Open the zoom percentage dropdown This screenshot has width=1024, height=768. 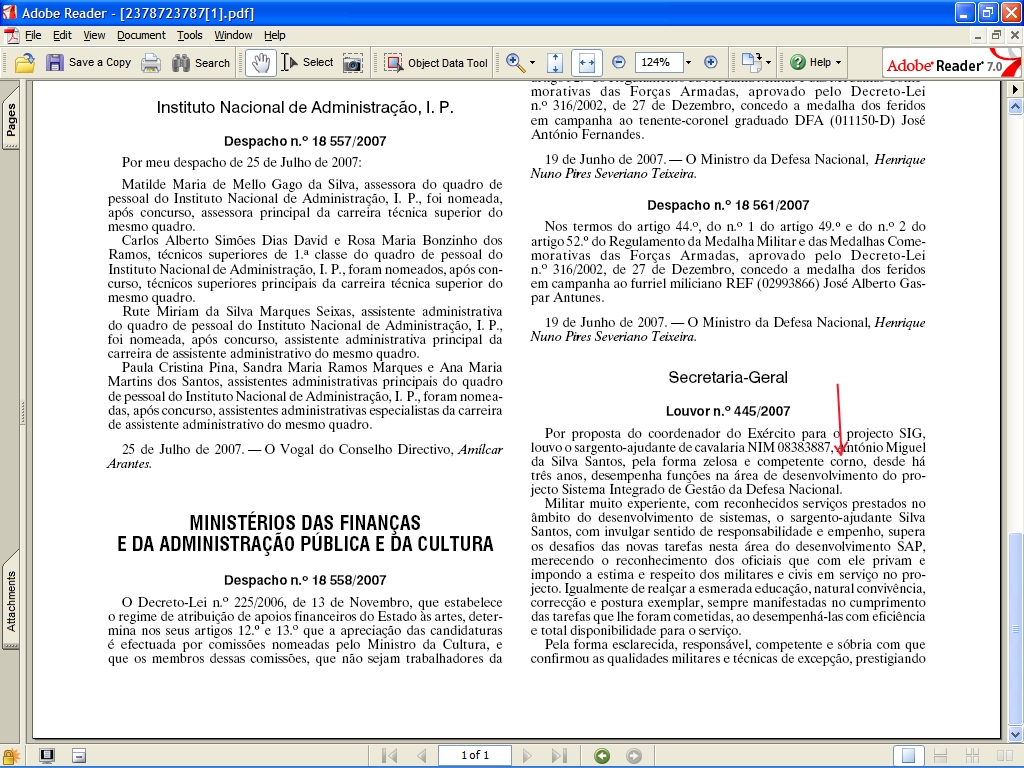pyautogui.click(x=688, y=63)
